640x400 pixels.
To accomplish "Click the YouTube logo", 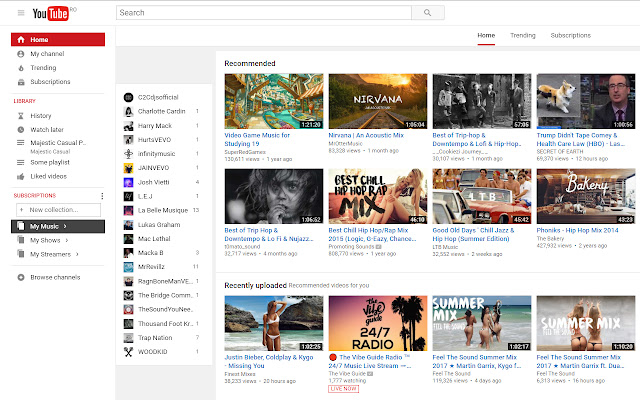I will (x=51, y=13).
